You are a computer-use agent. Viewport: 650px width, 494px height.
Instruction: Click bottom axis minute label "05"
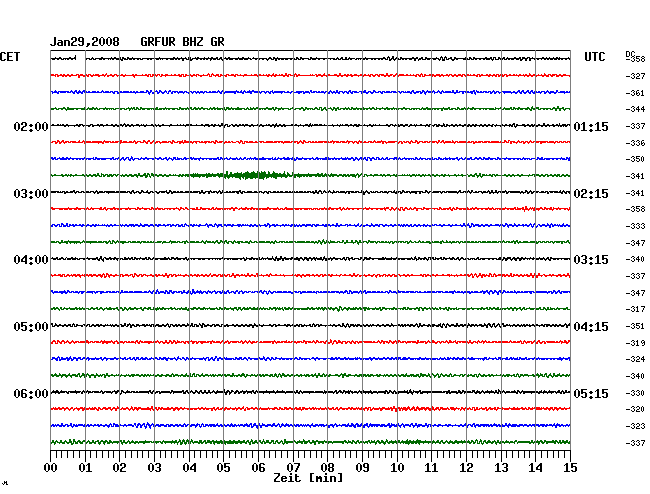click(223, 468)
